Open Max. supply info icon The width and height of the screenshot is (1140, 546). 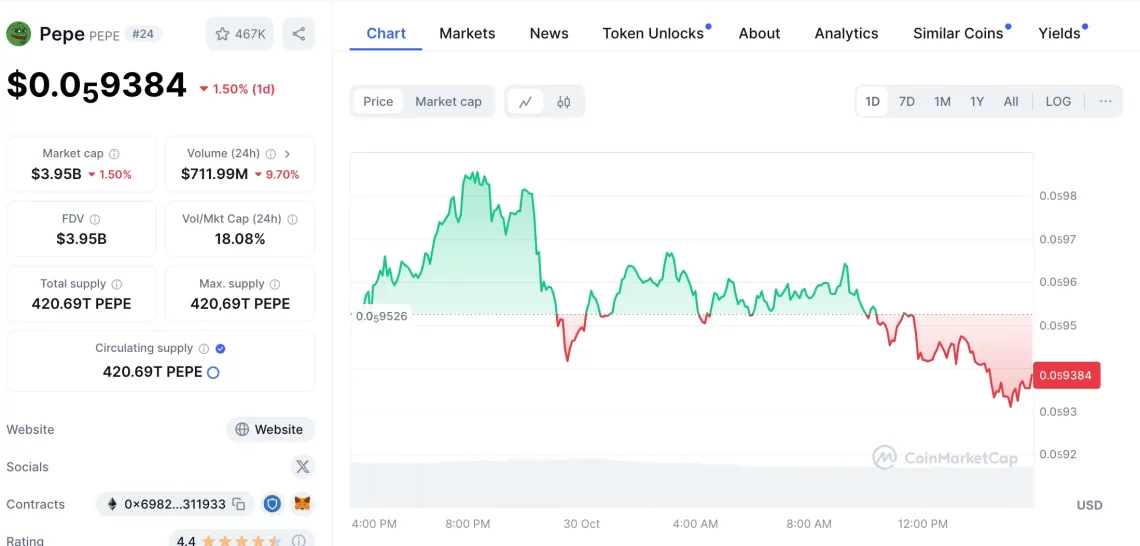(276, 284)
